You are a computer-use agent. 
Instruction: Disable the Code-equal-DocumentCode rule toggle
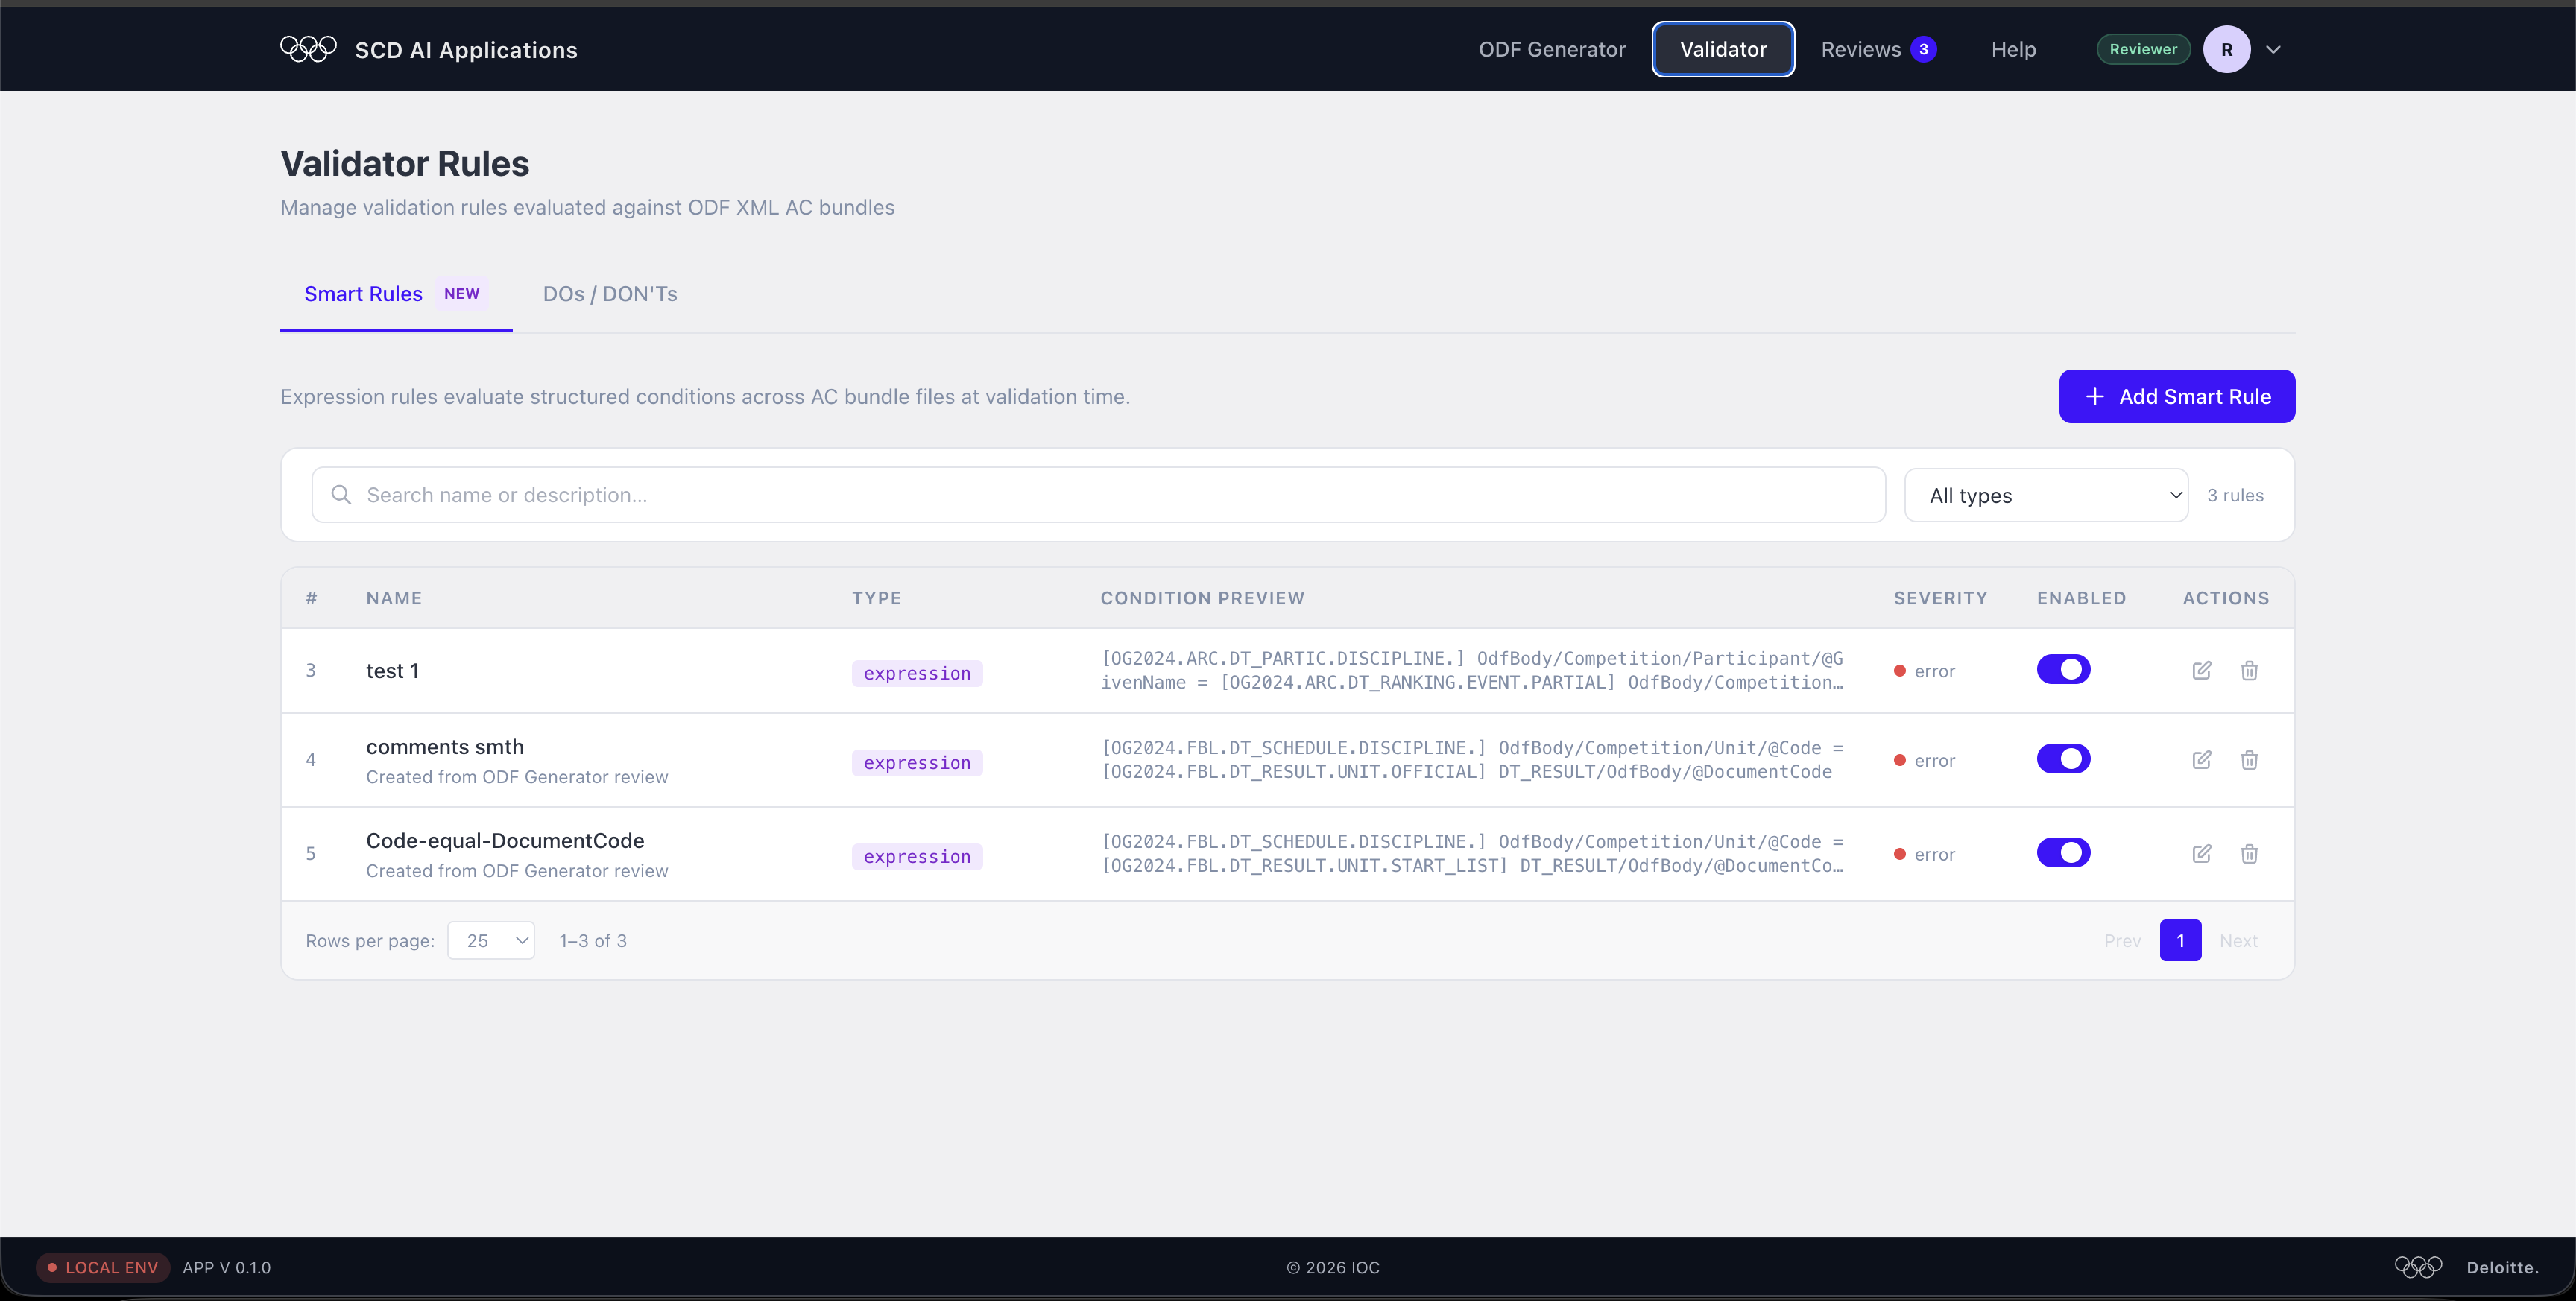coord(2063,853)
